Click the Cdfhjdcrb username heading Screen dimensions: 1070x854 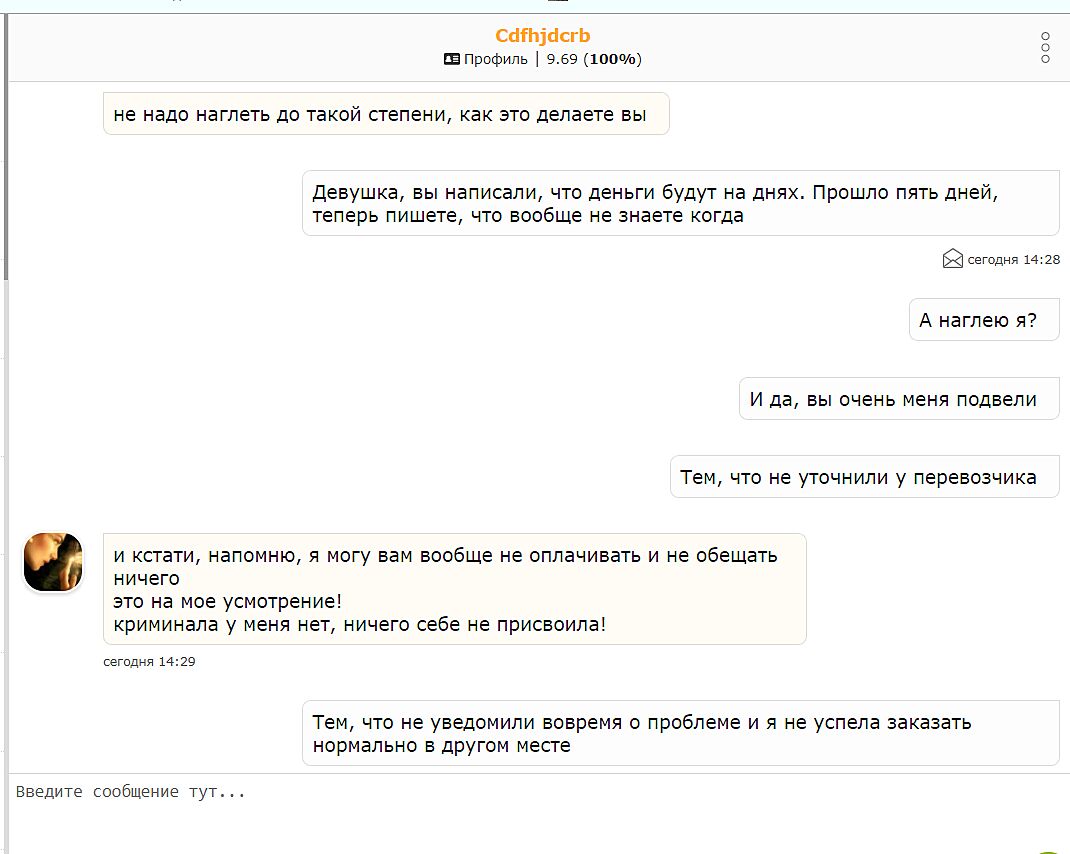point(542,36)
